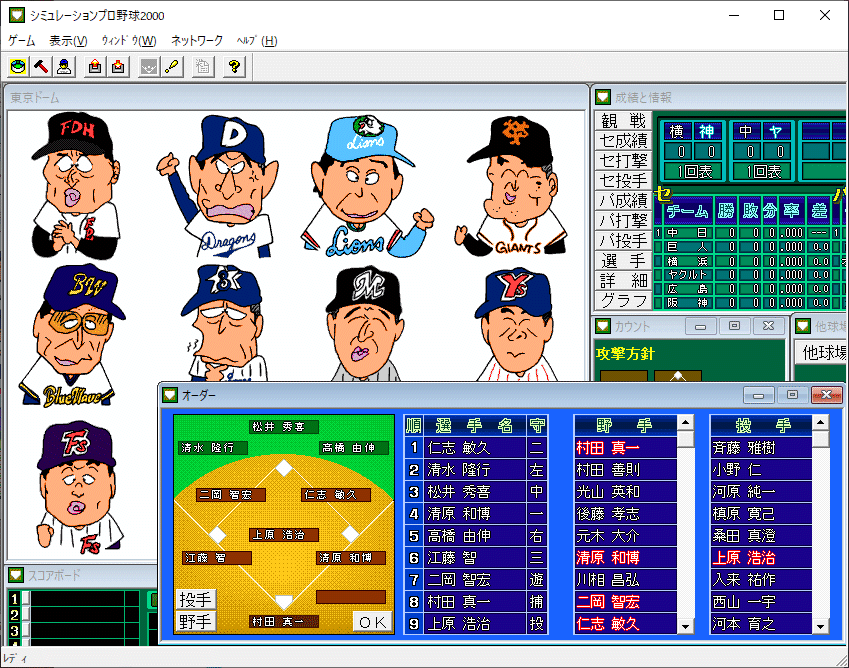Switch field view to 野手
849x668 pixels.
point(195,621)
